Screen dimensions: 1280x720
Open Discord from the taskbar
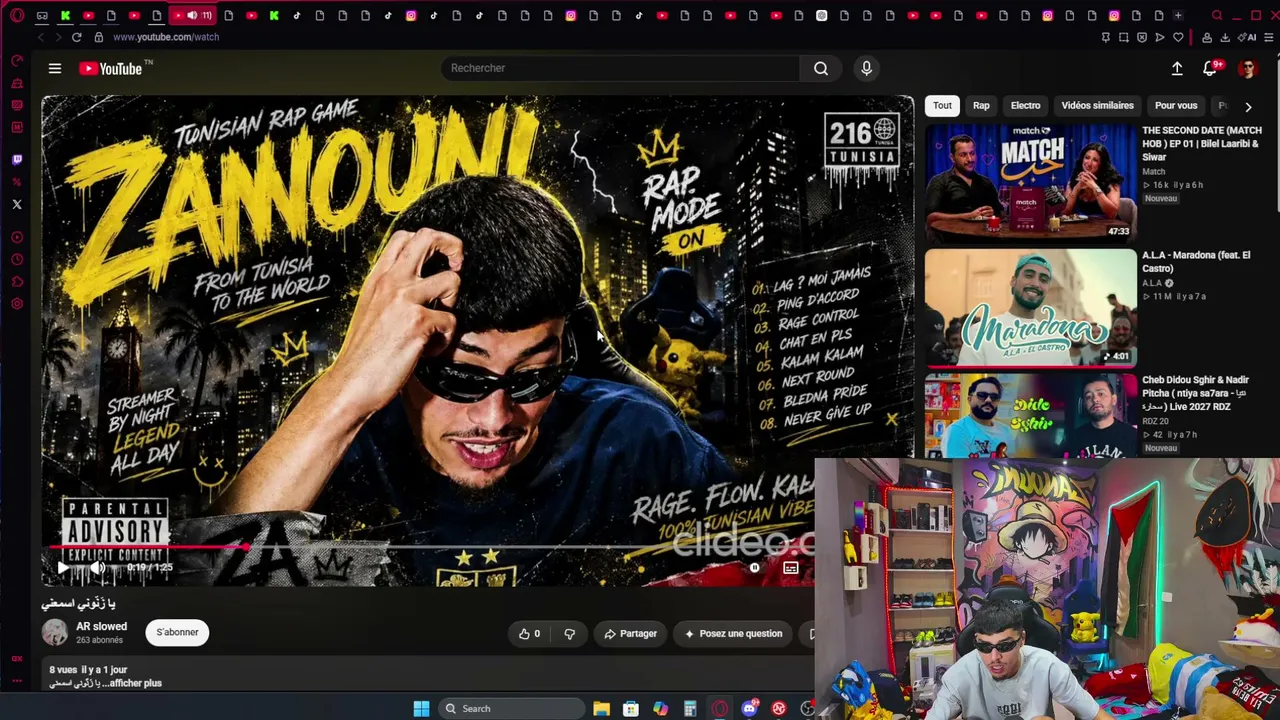[749, 709]
